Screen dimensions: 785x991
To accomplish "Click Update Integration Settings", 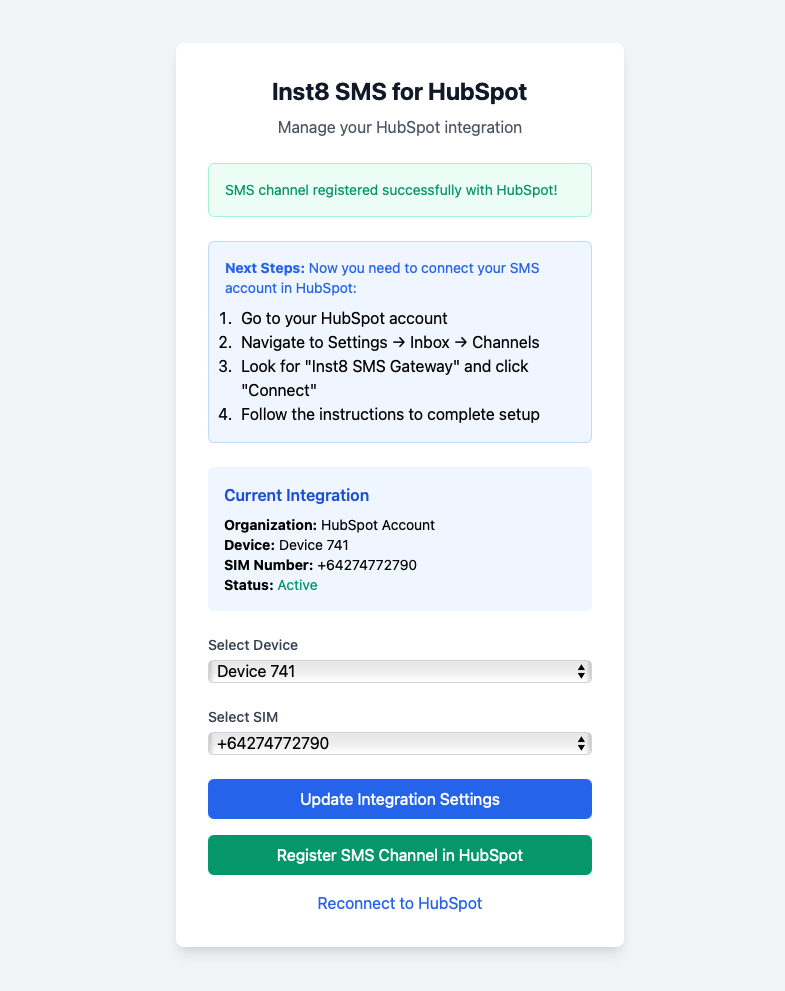I will tap(400, 798).
